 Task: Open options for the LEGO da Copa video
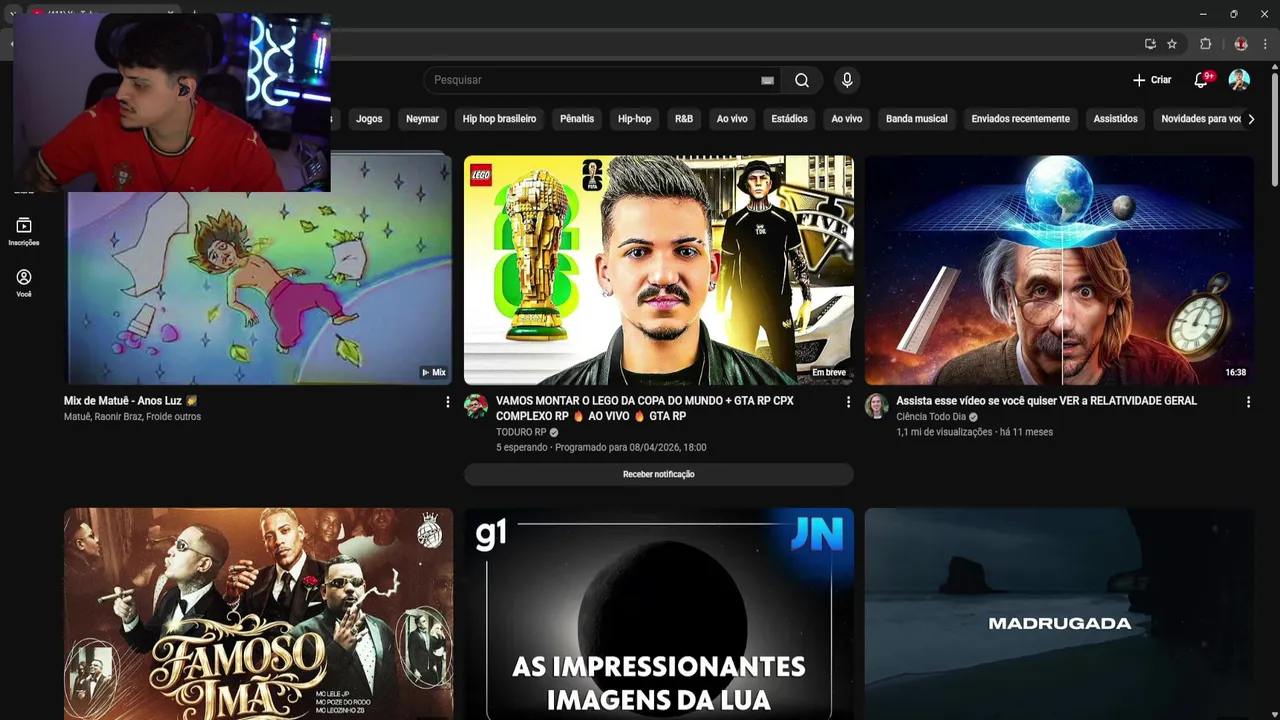tap(848, 402)
